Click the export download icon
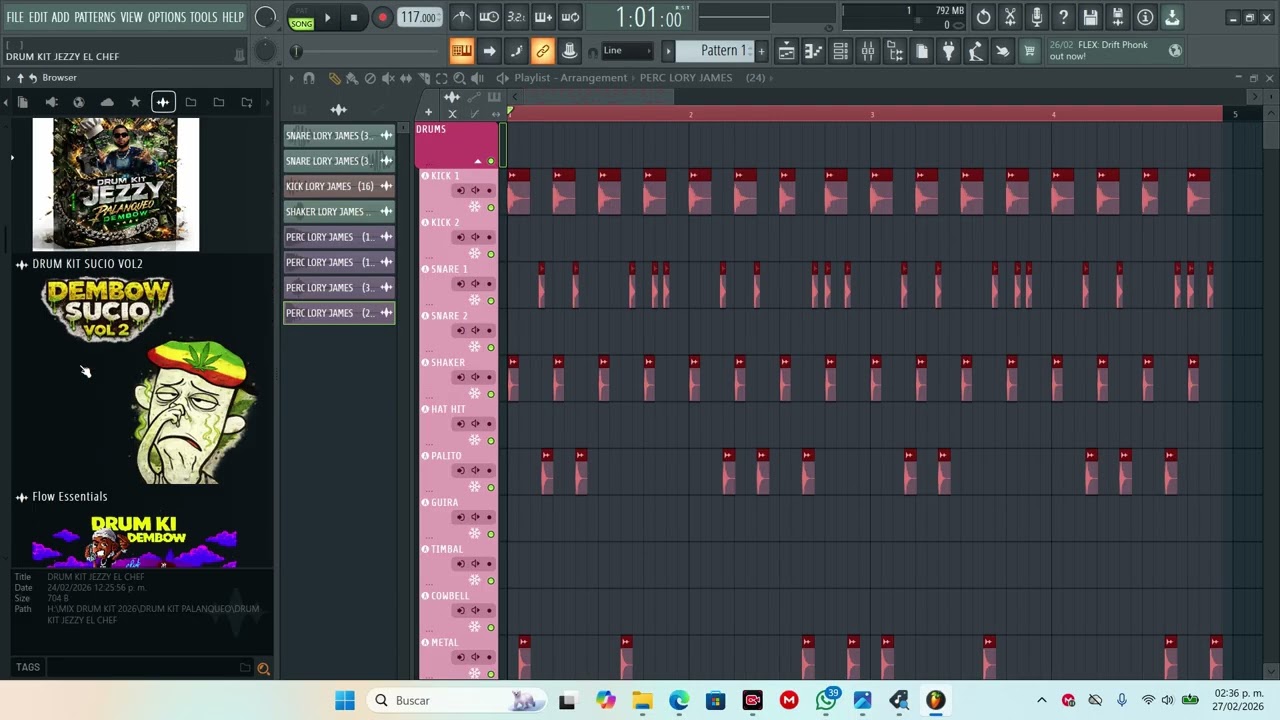Image resolution: width=1280 pixels, height=720 pixels. point(1172,17)
